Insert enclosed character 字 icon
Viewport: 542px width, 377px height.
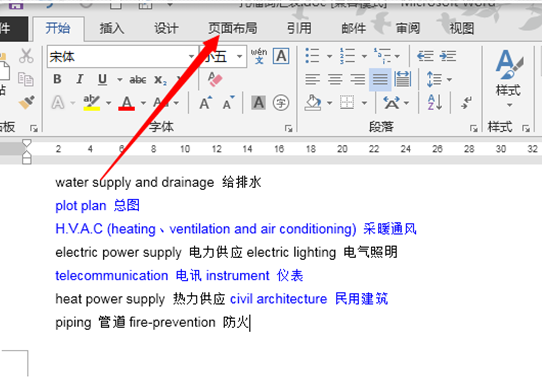coord(281,103)
